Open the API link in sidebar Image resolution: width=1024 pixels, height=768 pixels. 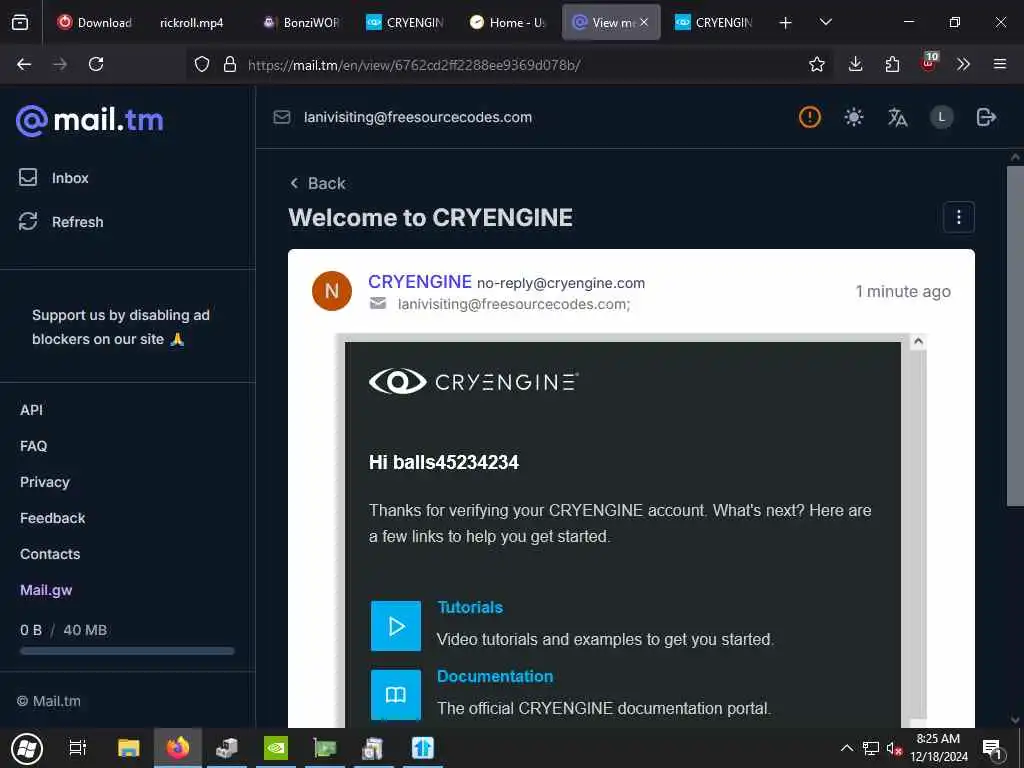pos(31,410)
